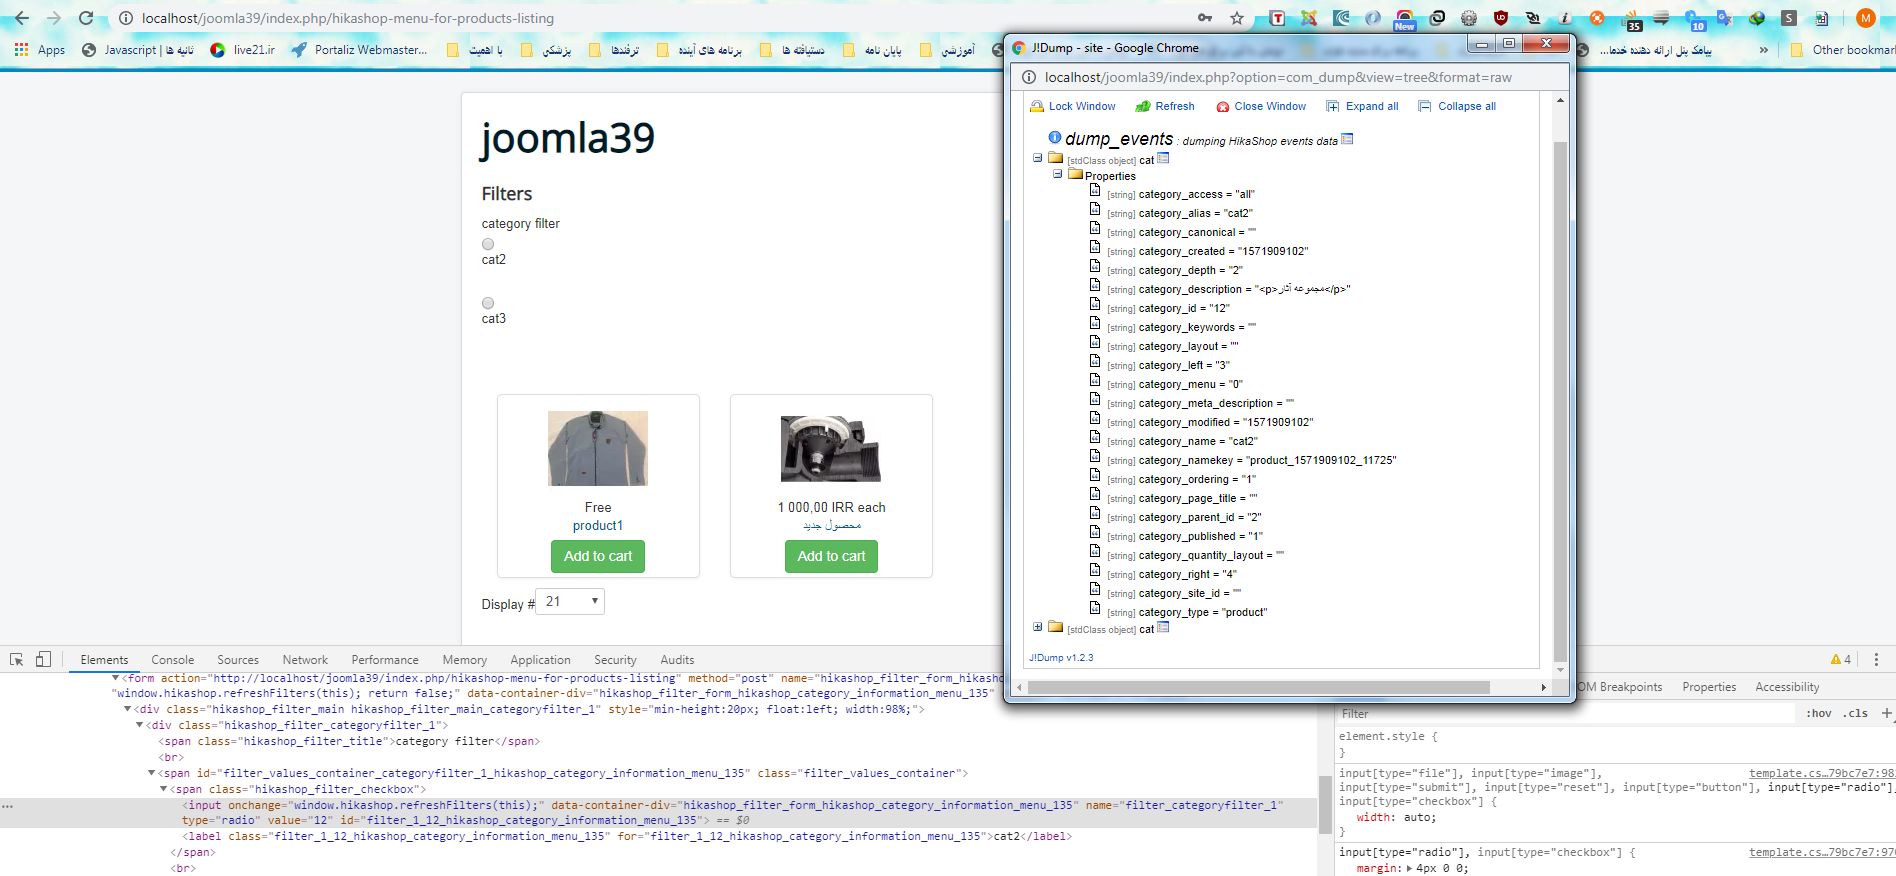1896x876 pixels.
Task: Expand the second collapsed cat object
Action: (1038, 628)
